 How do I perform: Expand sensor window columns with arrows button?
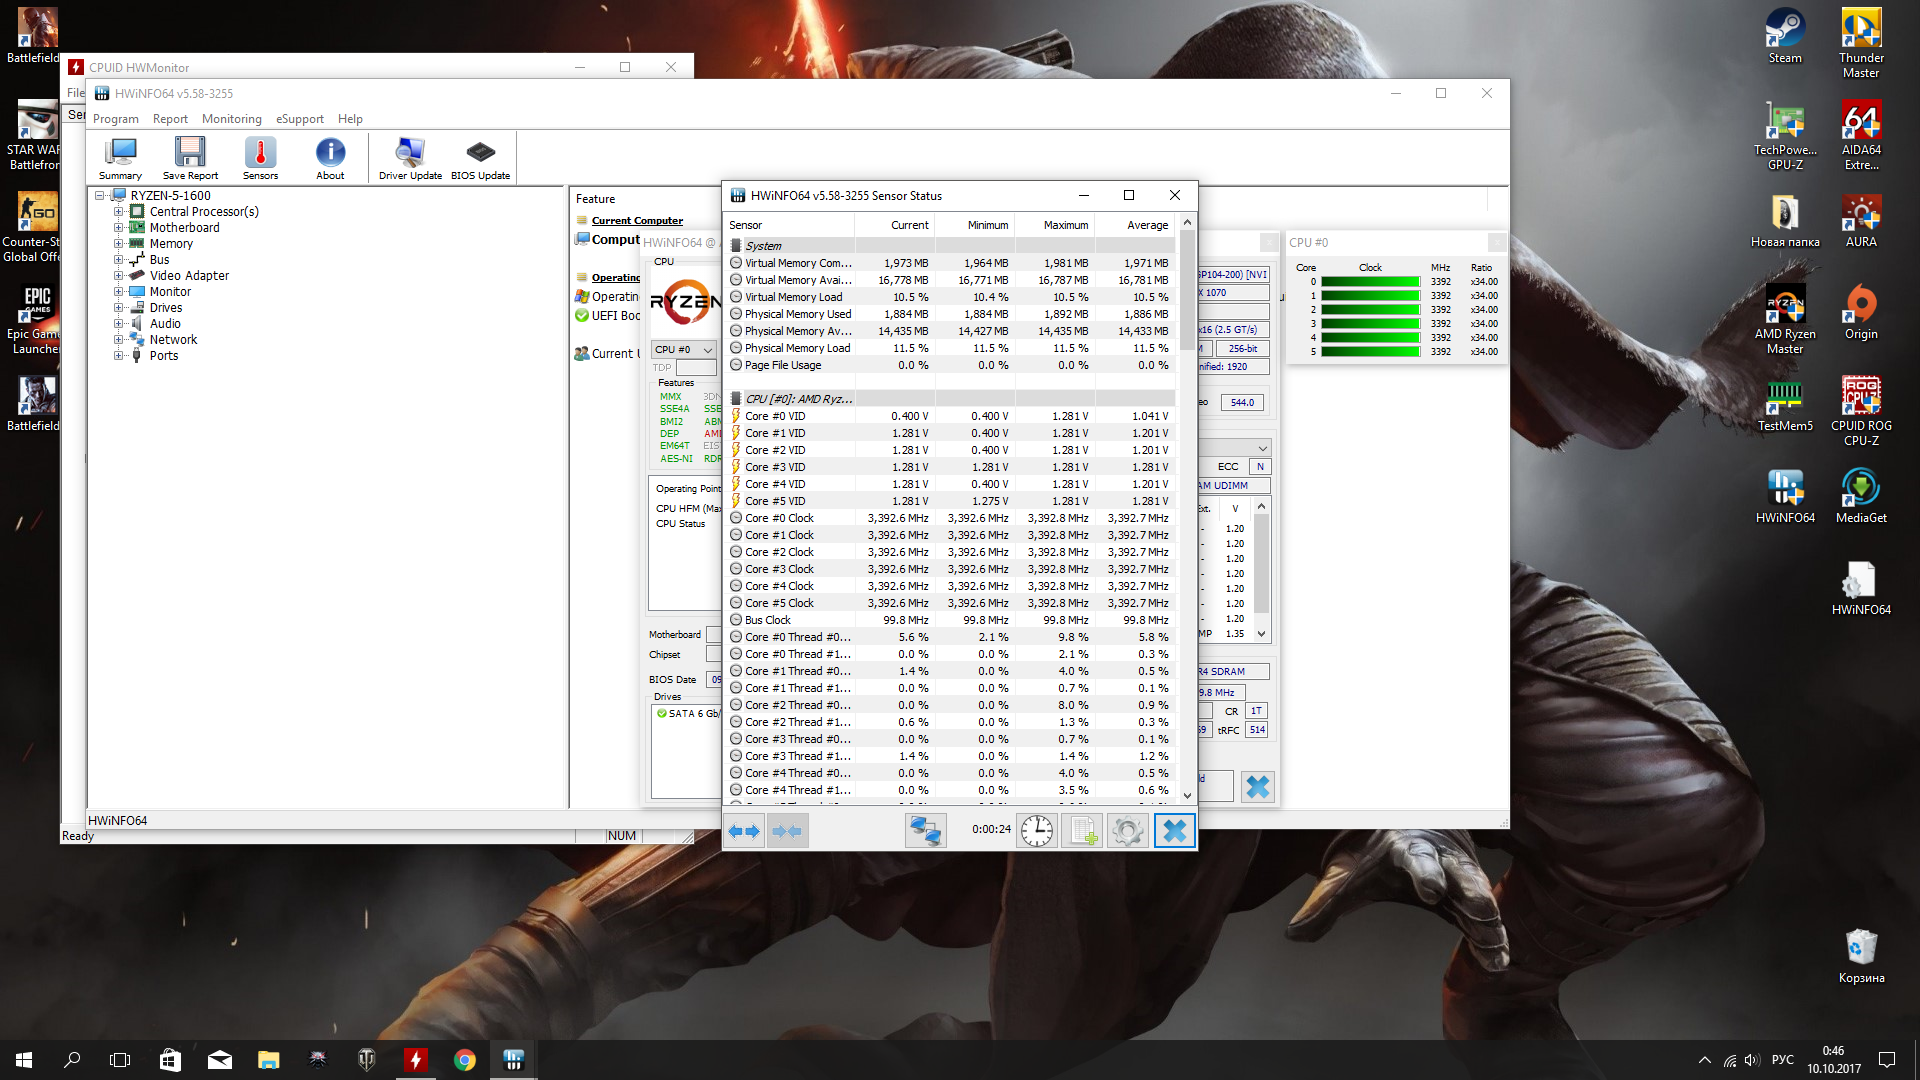pyautogui.click(x=744, y=831)
